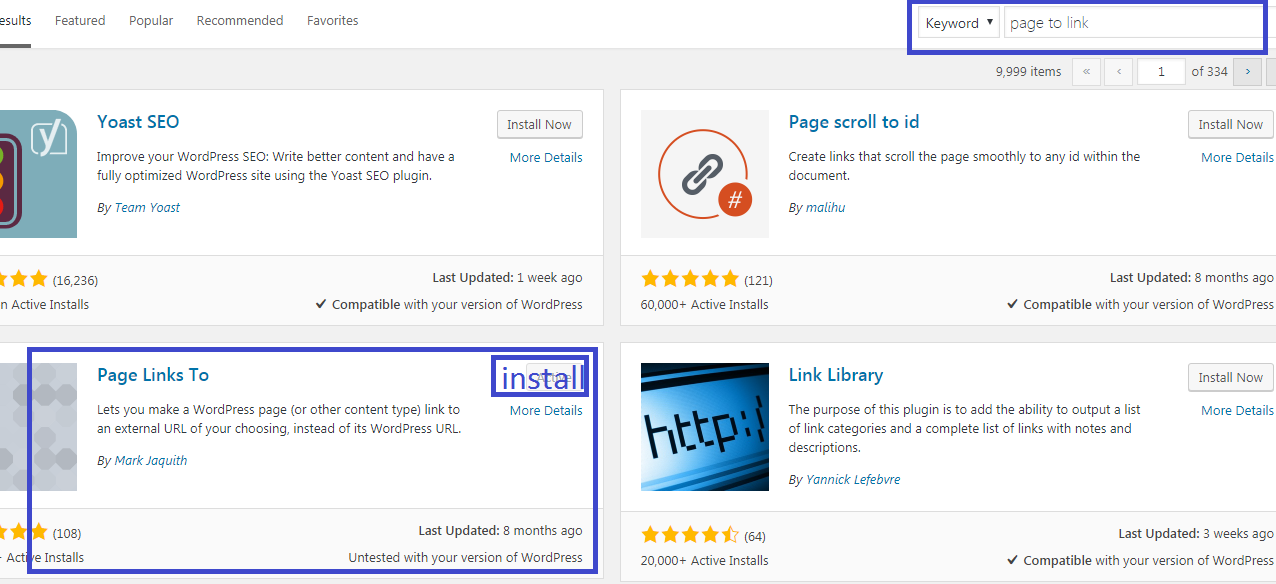The height and width of the screenshot is (584, 1276).
Task: Open More Details for Yoast SEO
Action: 545,157
